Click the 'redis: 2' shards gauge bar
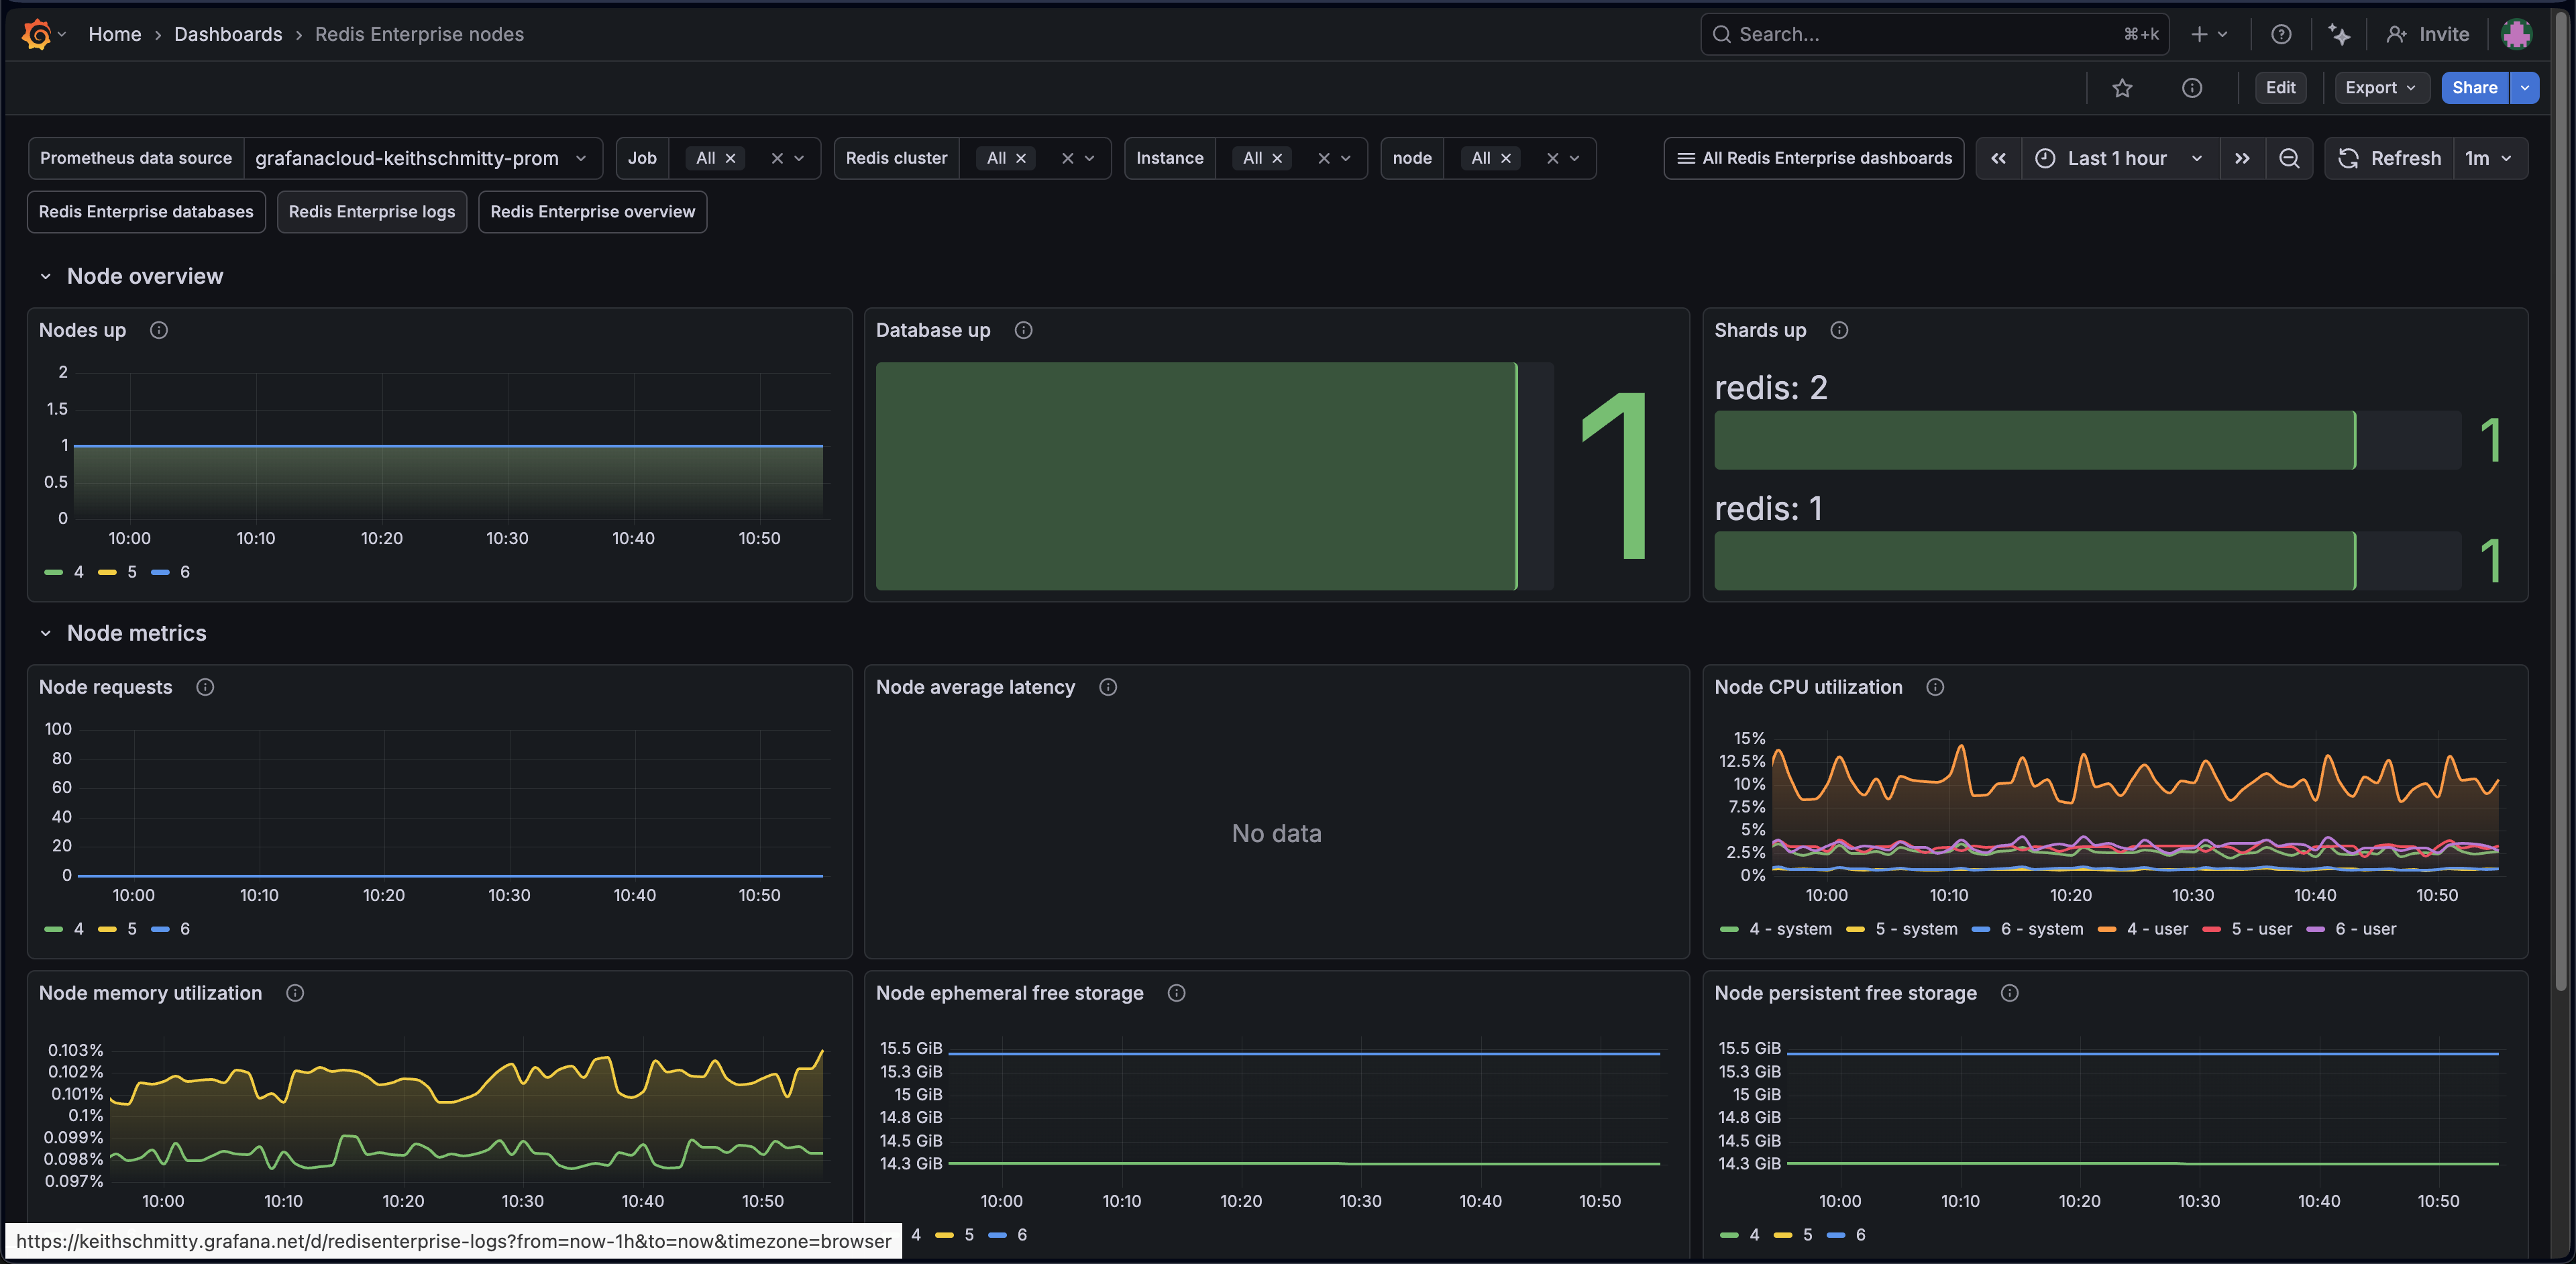This screenshot has width=2576, height=1264. tap(2088, 440)
